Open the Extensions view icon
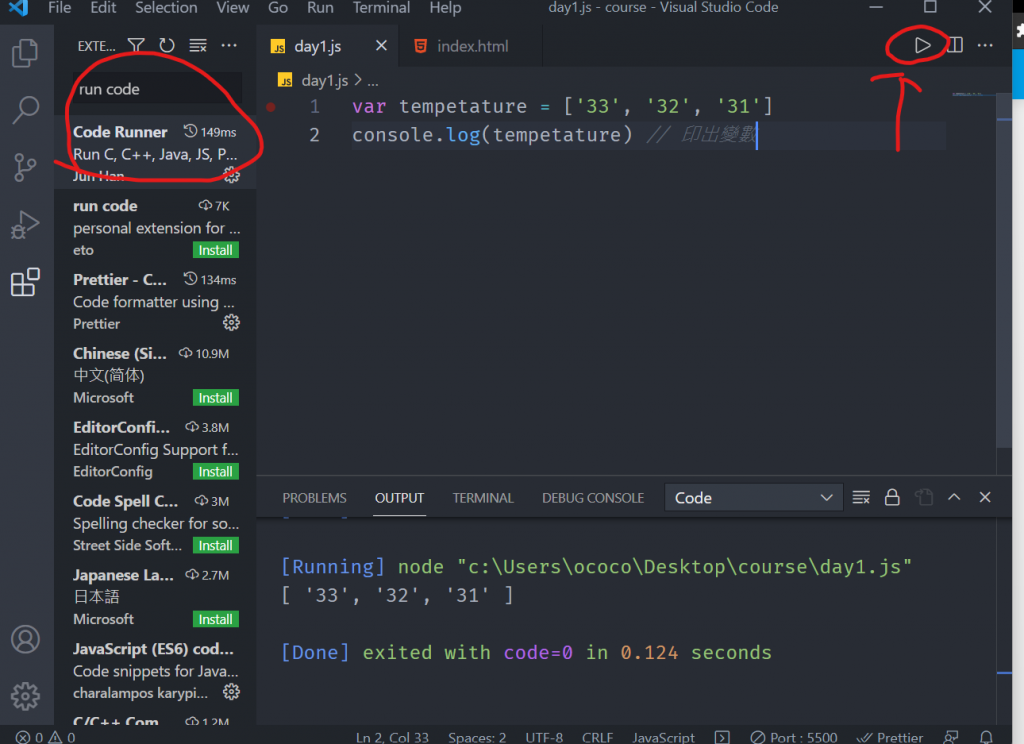 [25, 282]
